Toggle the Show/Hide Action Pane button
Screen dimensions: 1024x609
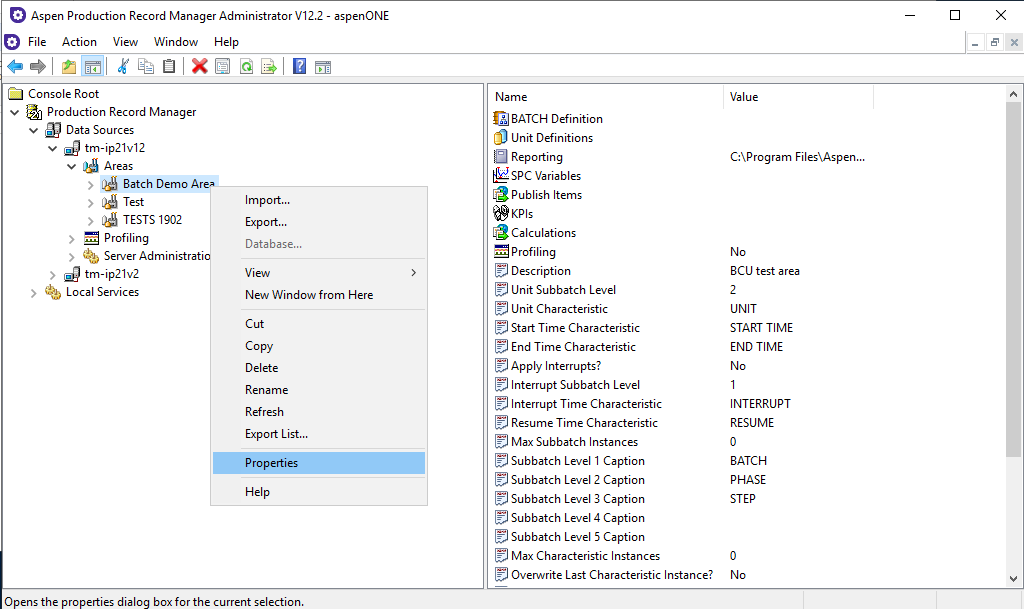coord(322,67)
